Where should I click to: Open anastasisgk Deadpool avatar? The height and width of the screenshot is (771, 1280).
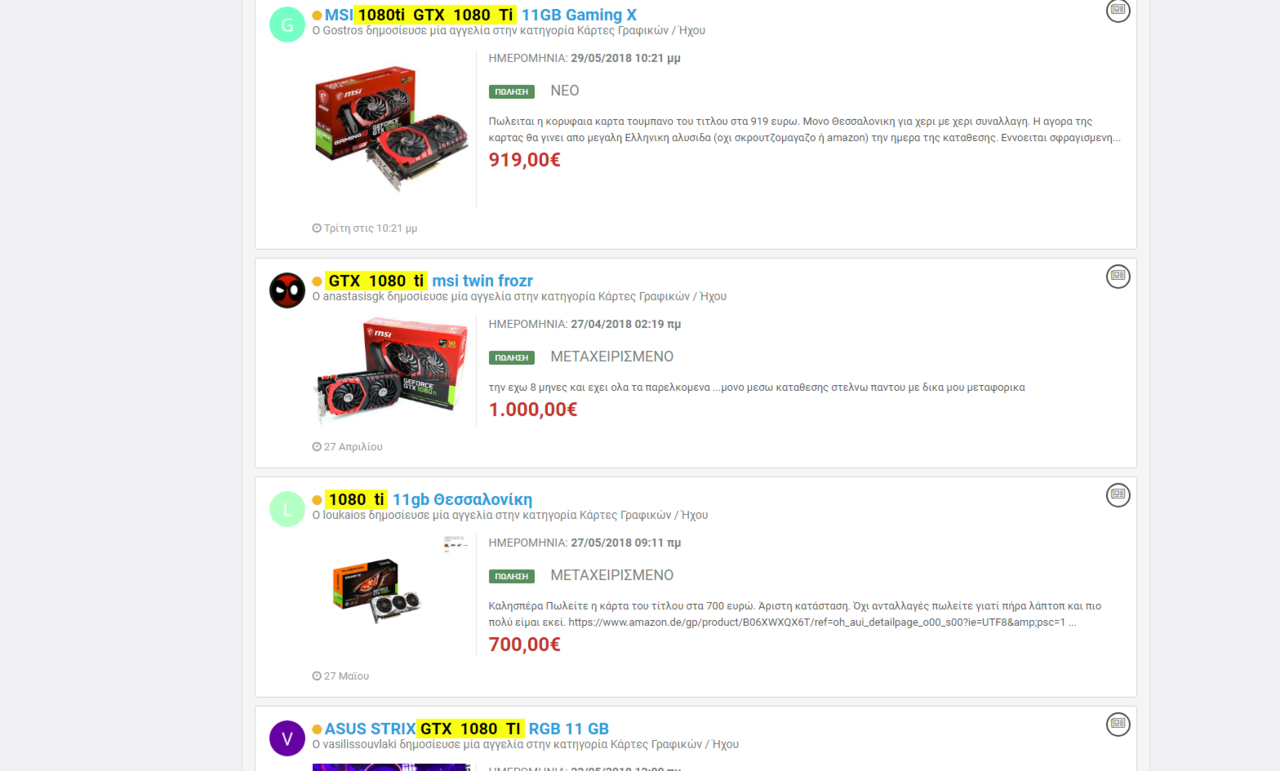tap(287, 290)
